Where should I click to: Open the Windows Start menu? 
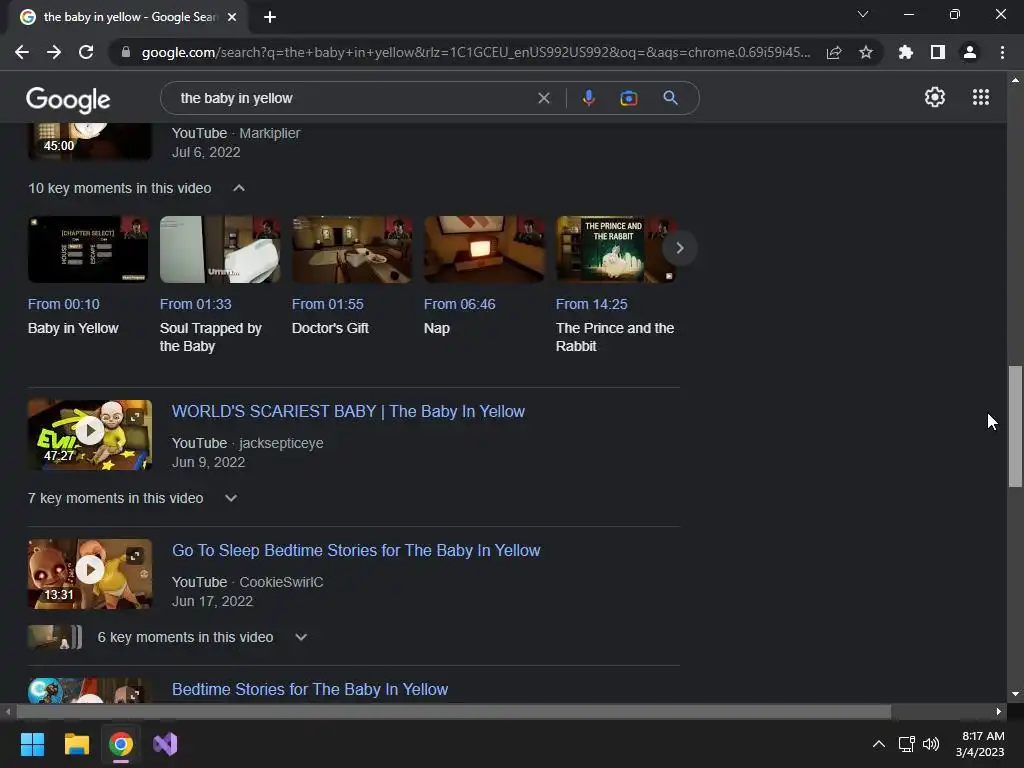(32, 744)
